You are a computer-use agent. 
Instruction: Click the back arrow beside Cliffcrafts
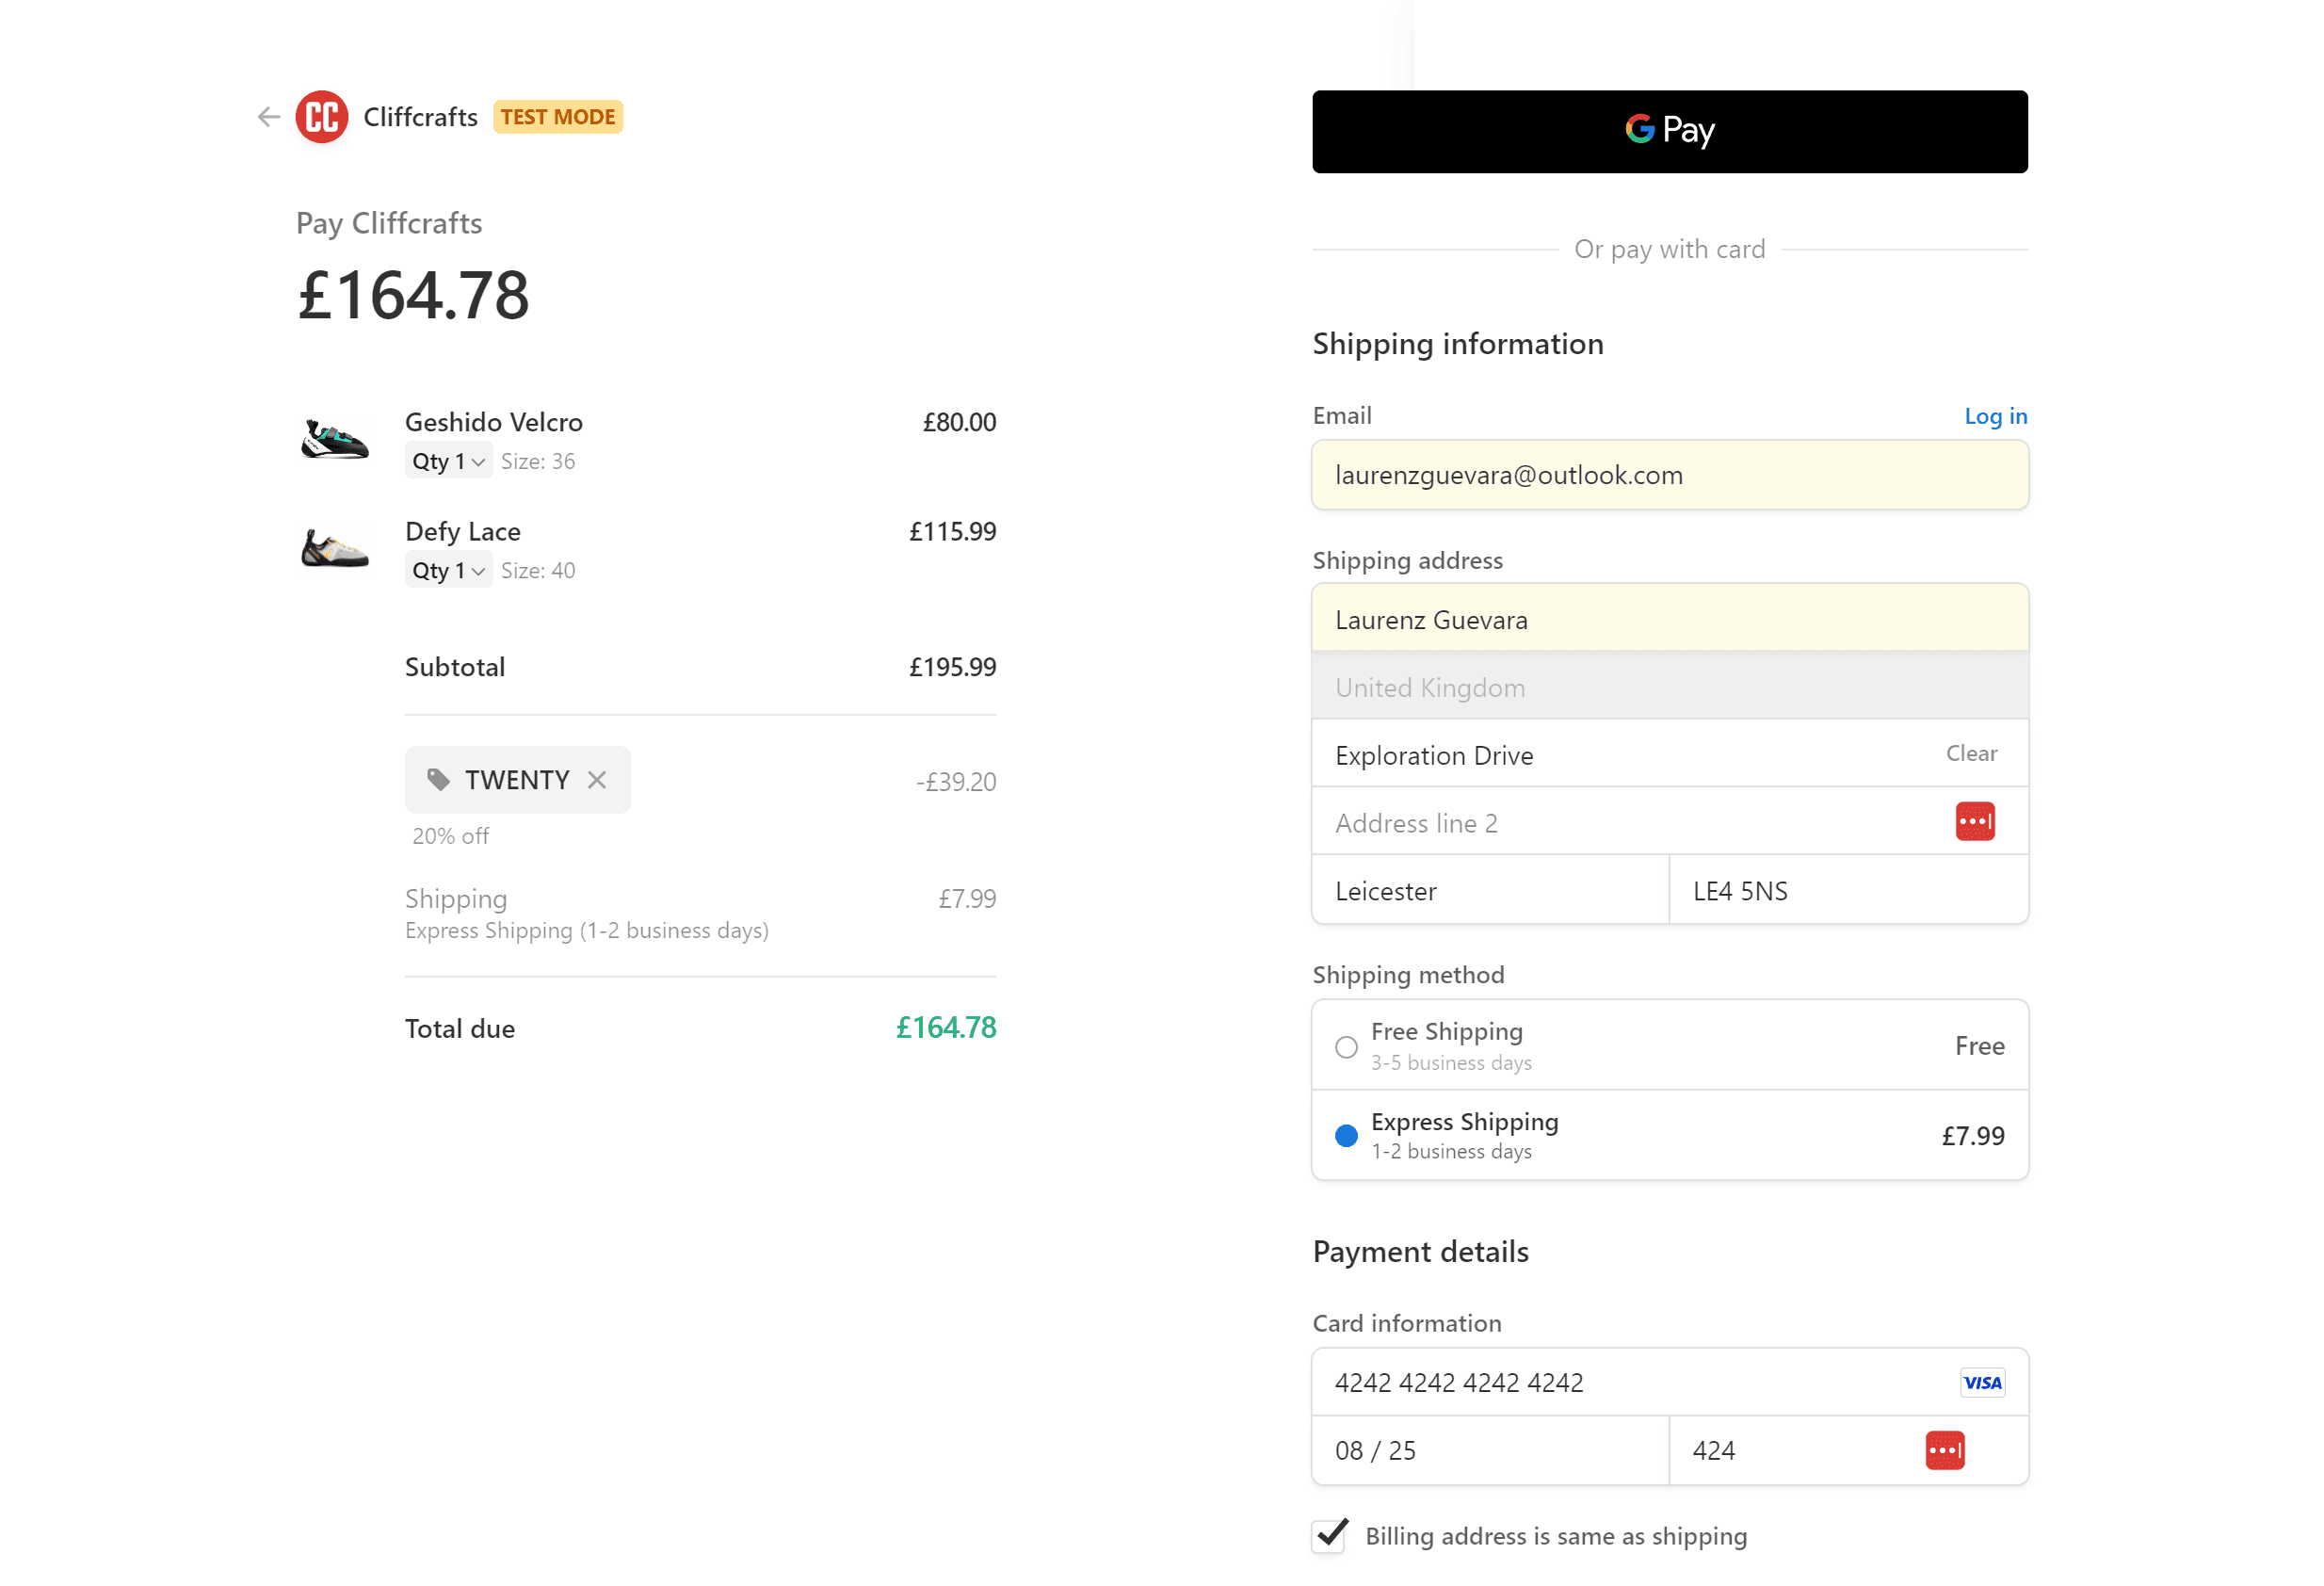268,117
